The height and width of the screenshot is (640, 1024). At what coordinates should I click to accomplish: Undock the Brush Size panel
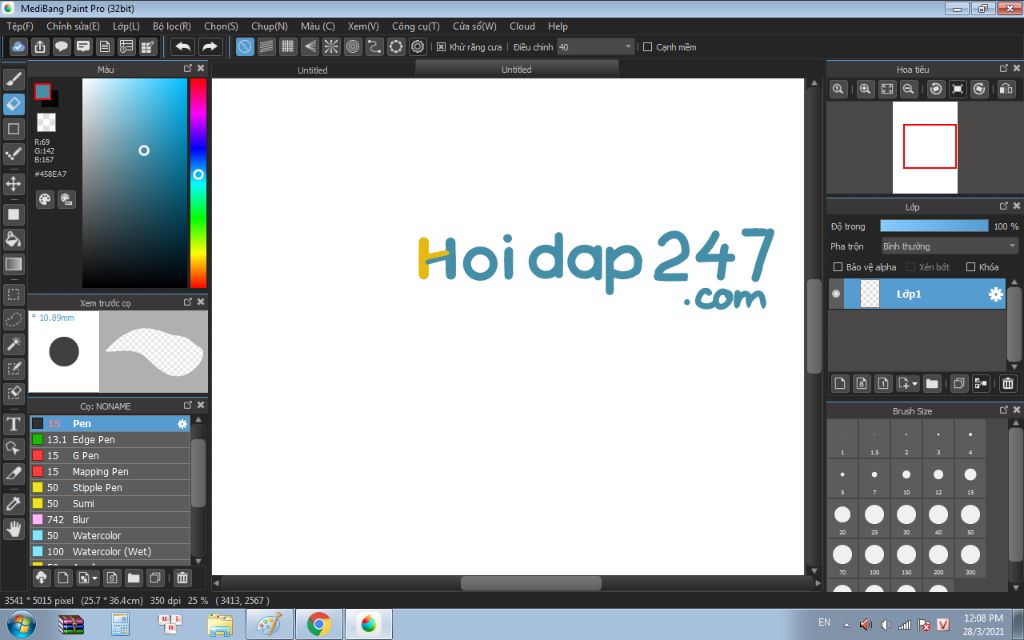pos(1004,410)
